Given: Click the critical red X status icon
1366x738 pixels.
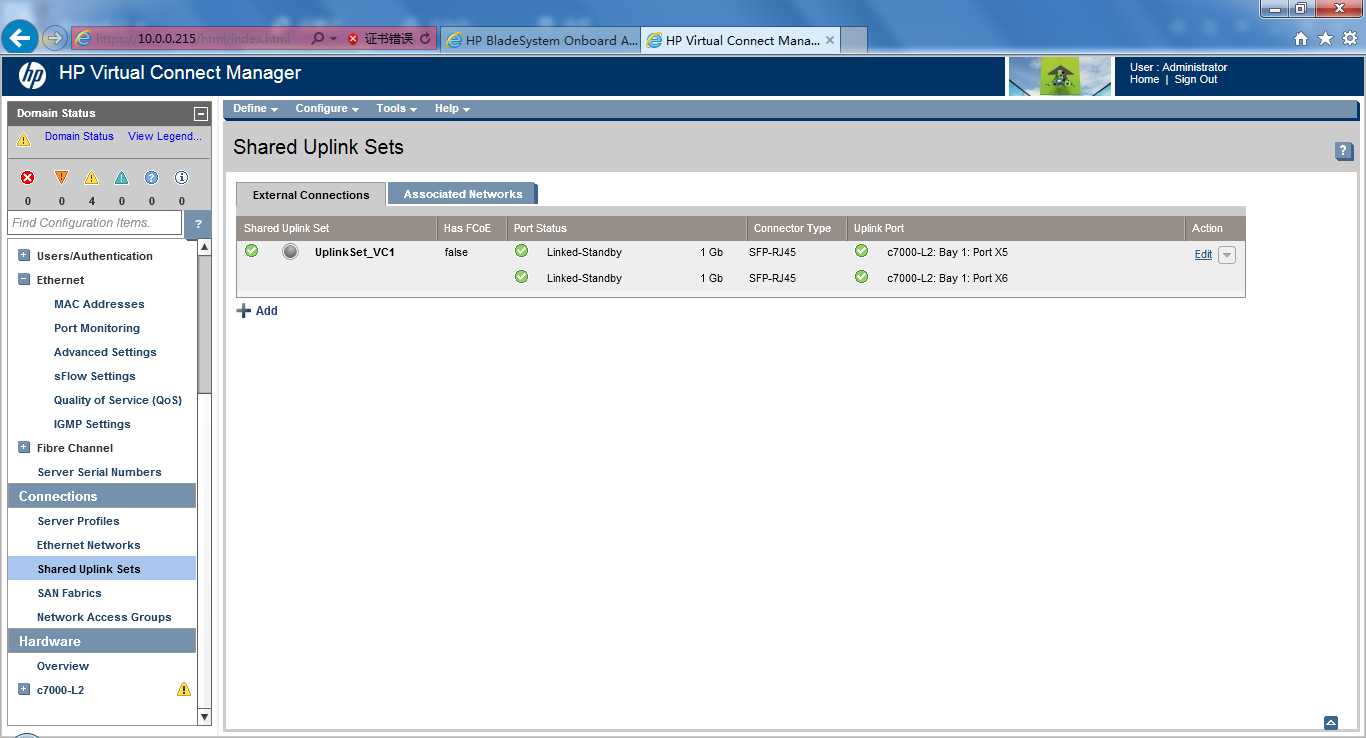Looking at the screenshot, I should [x=28, y=177].
